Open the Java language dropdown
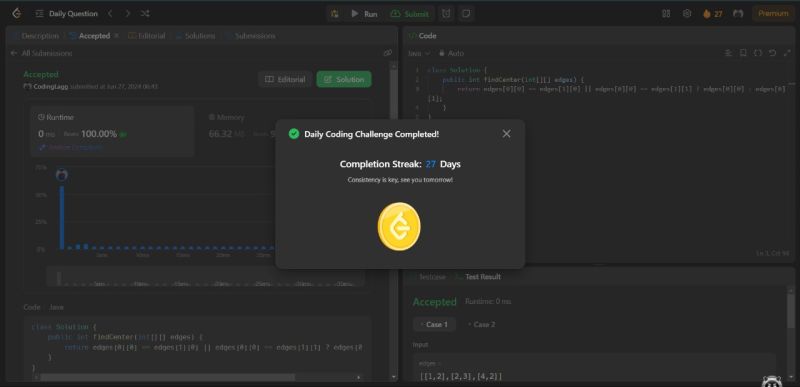 pyautogui.click(x=419, y=53)
